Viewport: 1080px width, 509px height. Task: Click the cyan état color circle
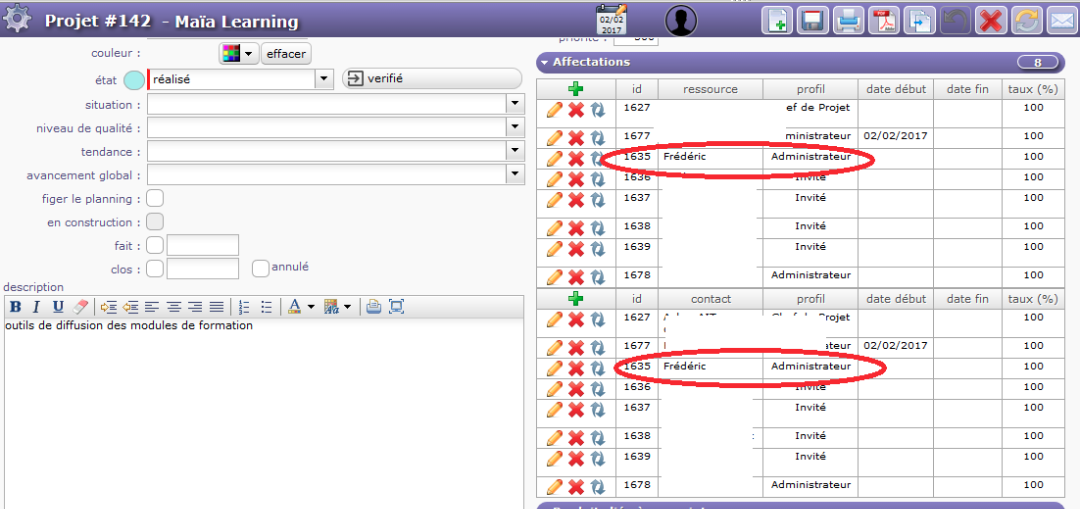134,80
